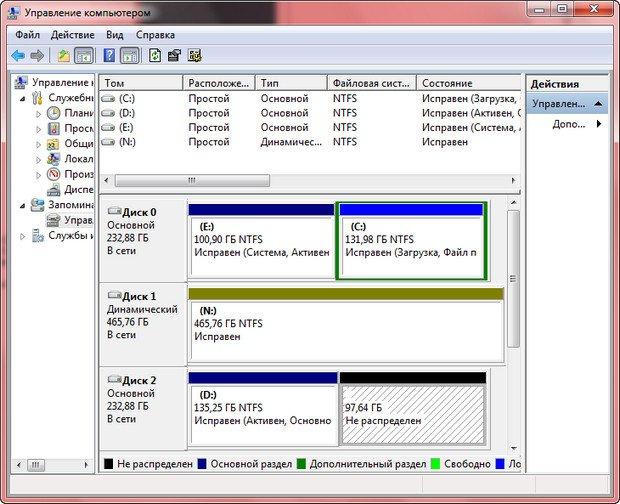
Task: Open the properties toolbar icon
Action: (x=174, y=56)
